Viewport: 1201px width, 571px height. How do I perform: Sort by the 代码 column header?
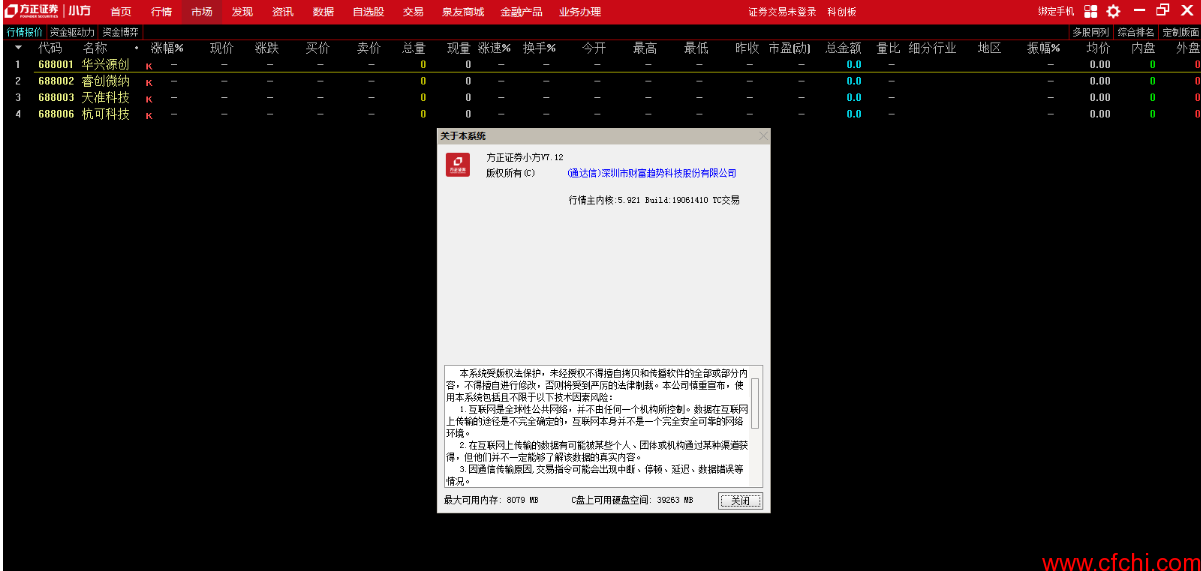pyautogui.click(x=50, y=48)
